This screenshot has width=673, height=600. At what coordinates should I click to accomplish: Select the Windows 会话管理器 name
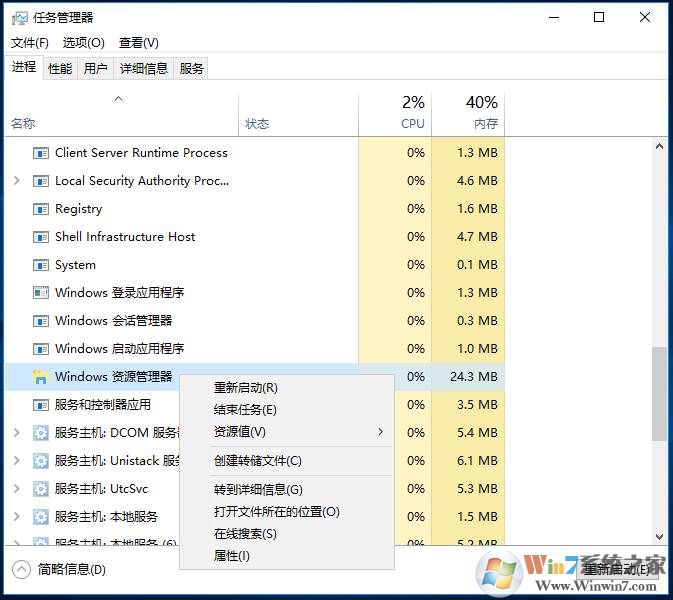coord(114,321)
